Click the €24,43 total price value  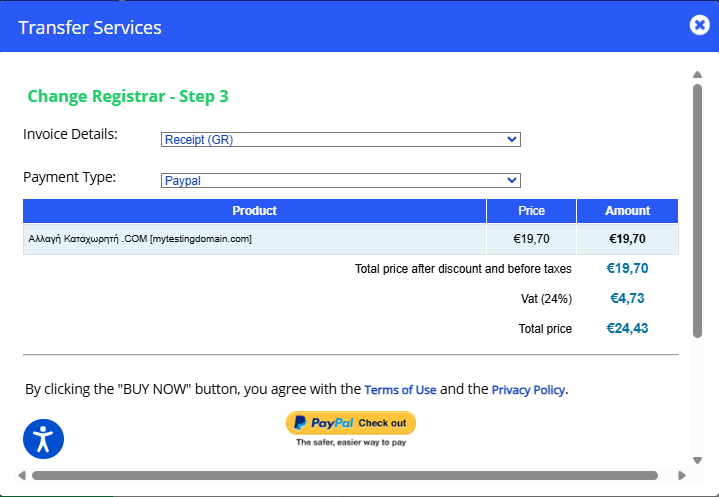click(627, 329)
